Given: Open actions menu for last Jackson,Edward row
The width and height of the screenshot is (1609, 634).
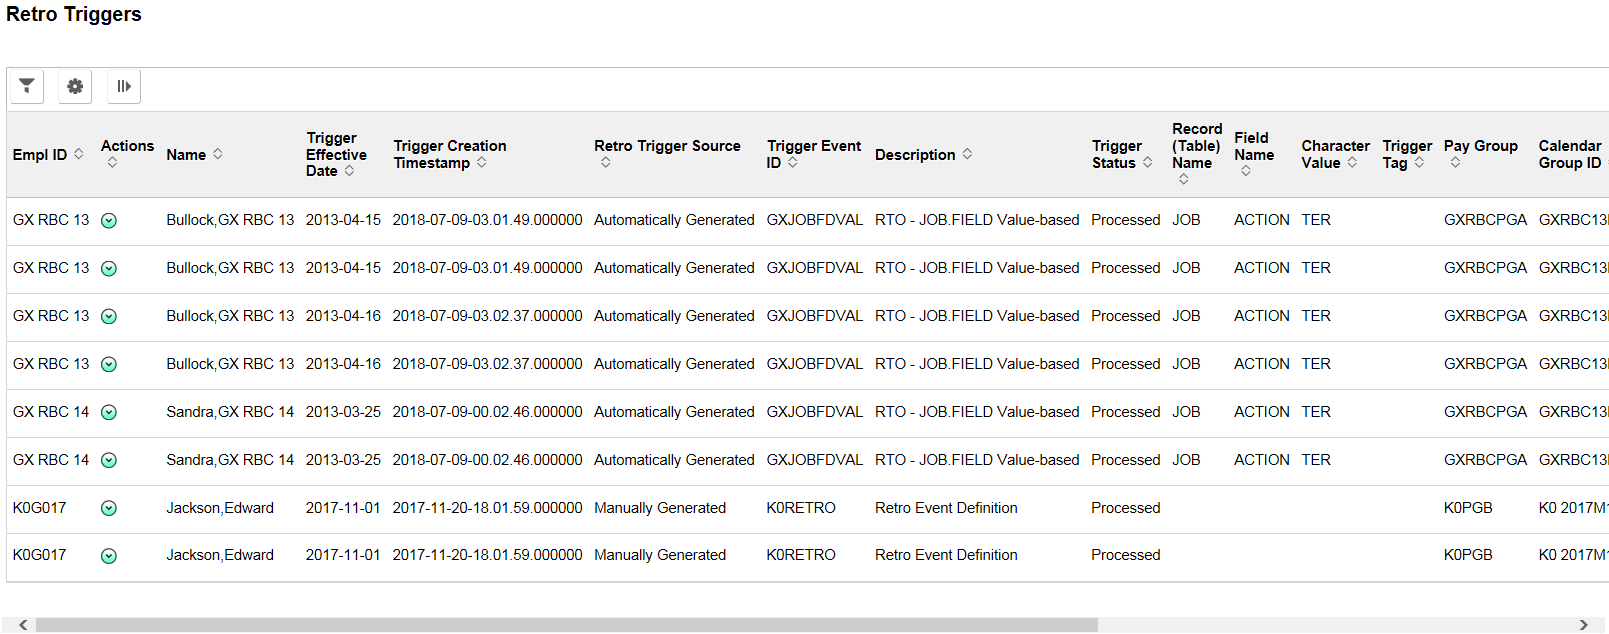Looking at the screenshot, I should [109, 556].
